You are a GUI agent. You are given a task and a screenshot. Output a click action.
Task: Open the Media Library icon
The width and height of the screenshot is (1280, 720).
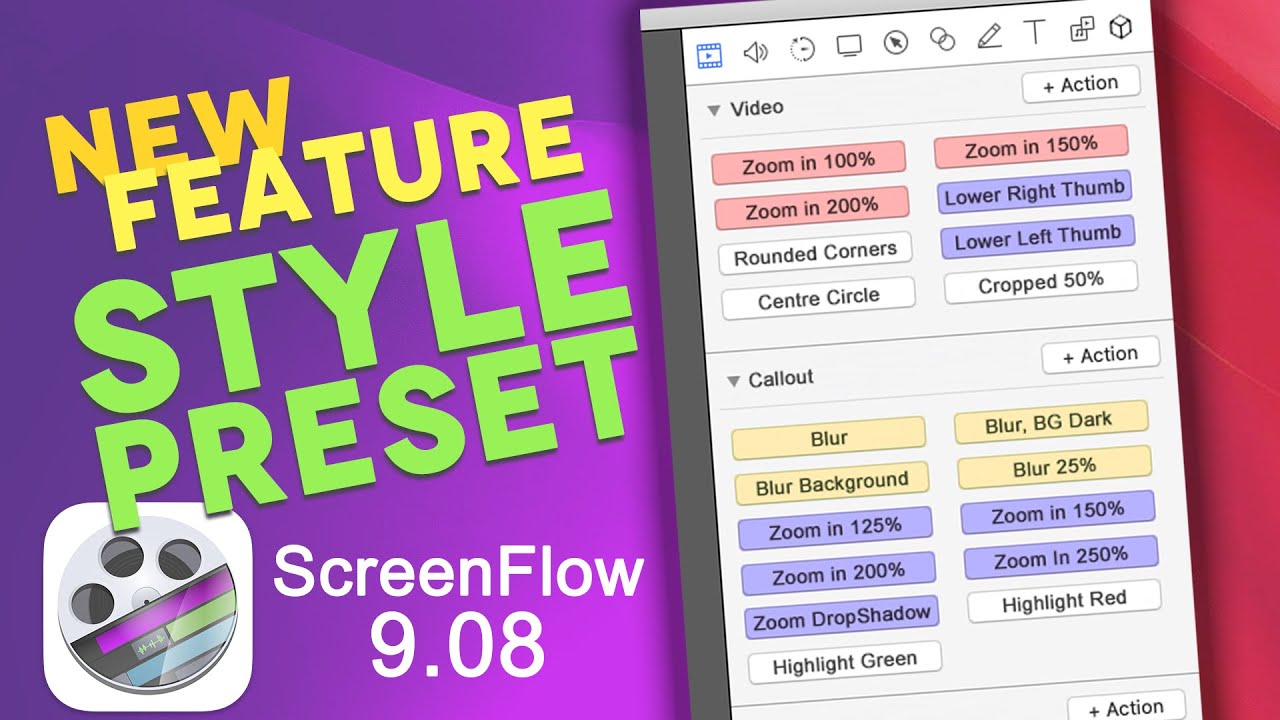1081,29
